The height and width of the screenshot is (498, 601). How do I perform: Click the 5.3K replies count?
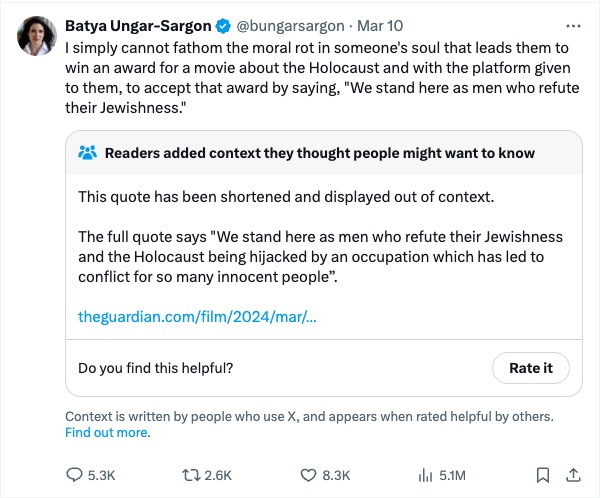point(102,475)
